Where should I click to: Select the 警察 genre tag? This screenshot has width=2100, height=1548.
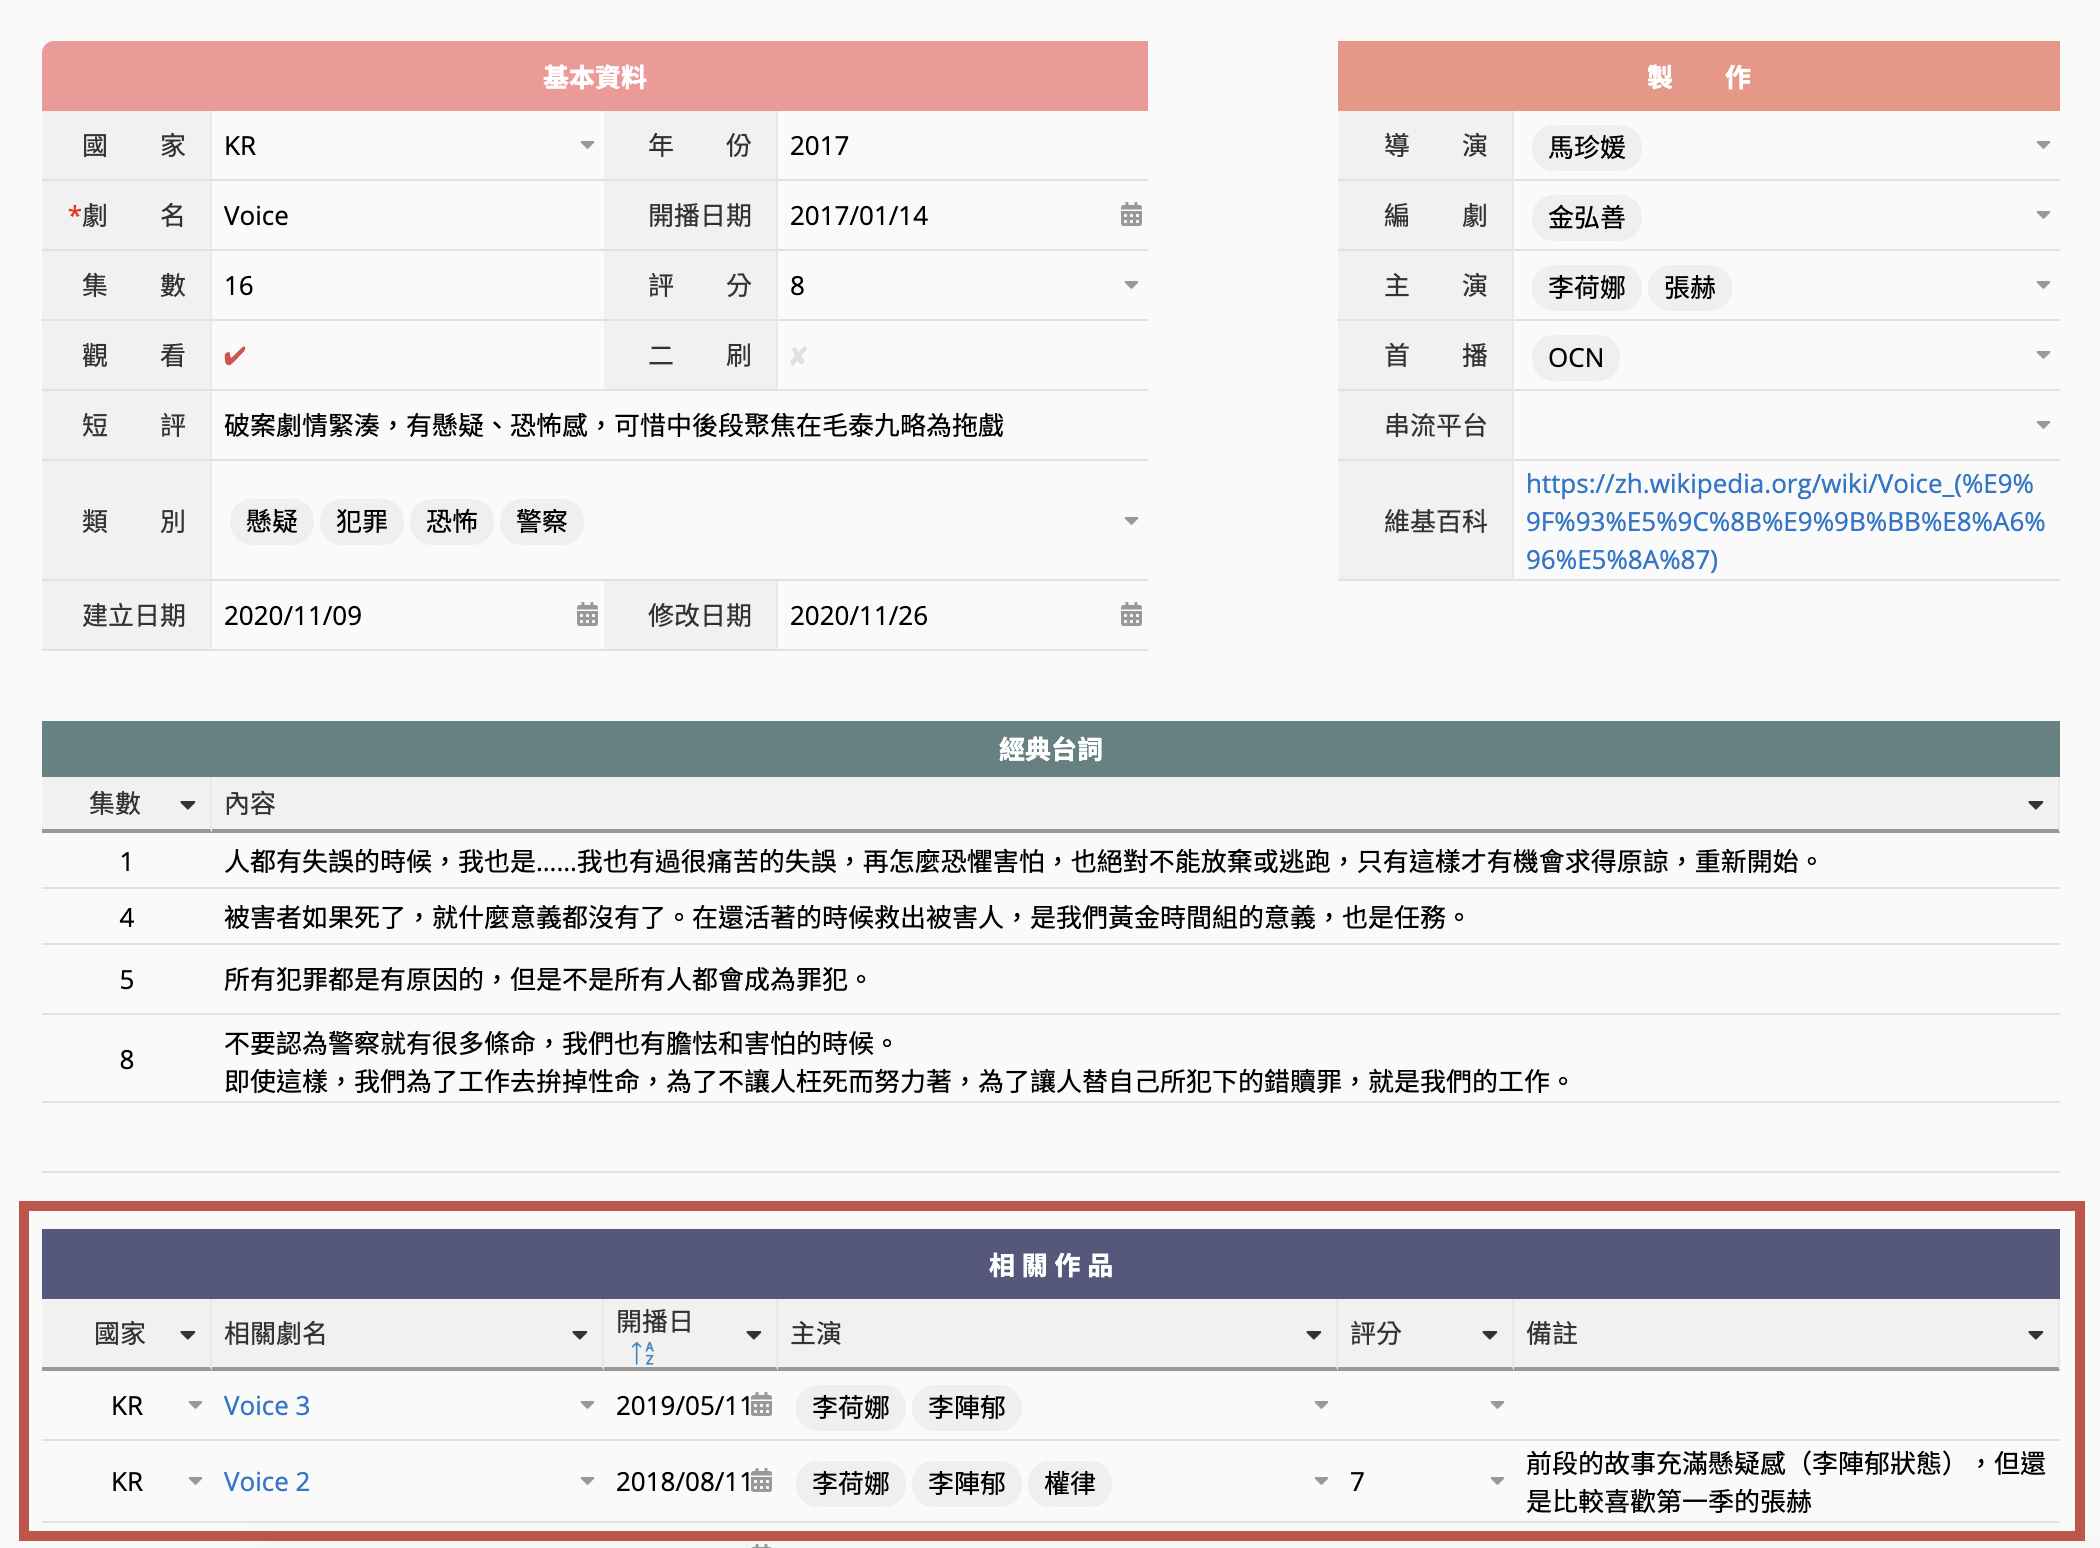(x=542, y=521)
